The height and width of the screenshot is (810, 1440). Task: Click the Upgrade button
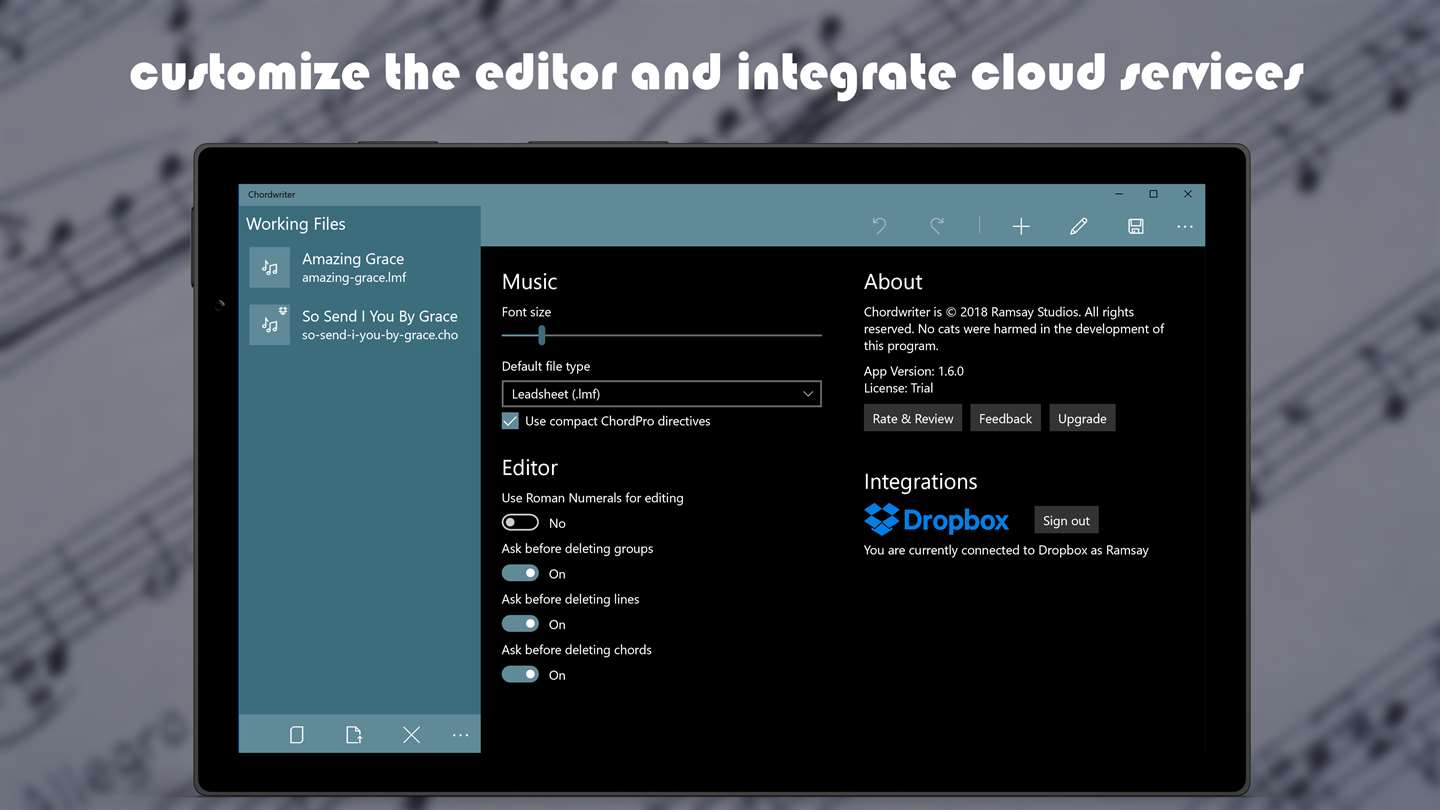tap(1082, 419)
